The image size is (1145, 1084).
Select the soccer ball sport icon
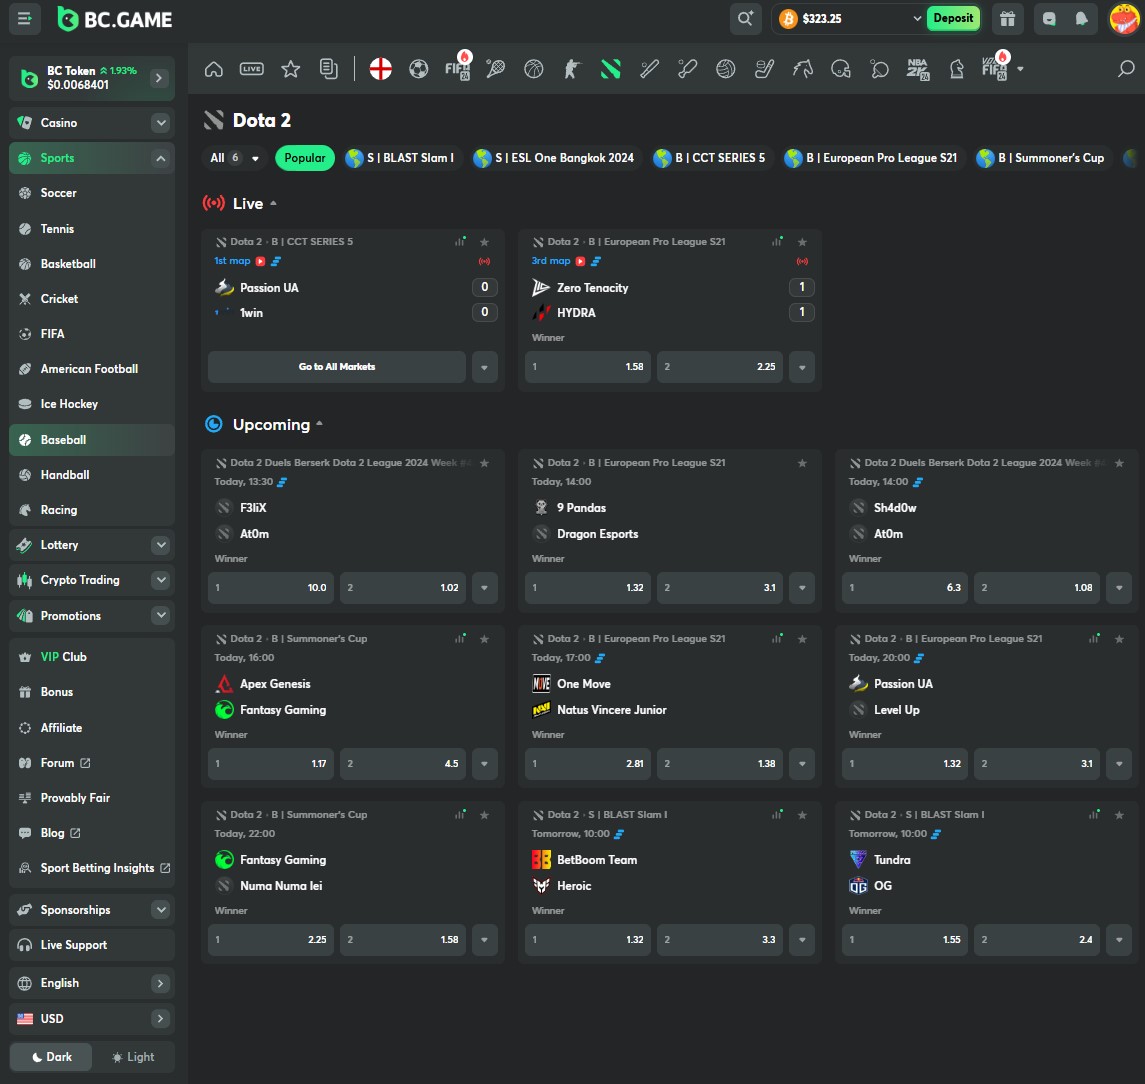click(418, 69)
